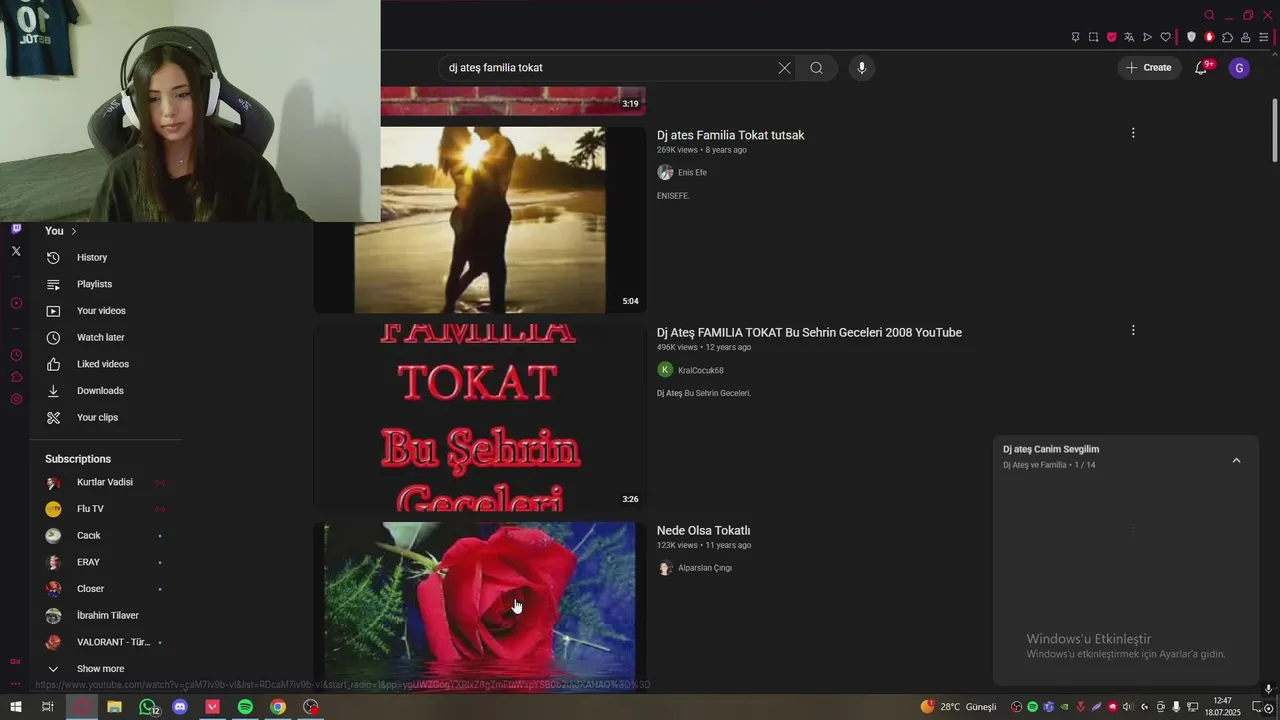
Task: Open Task View in taskbar
Action: pos(47,707)
